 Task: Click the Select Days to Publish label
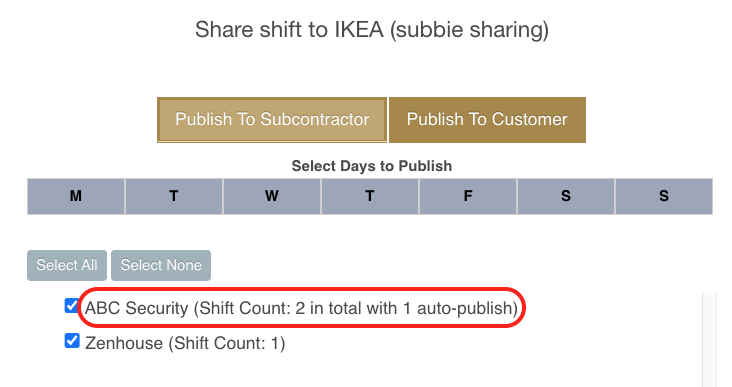click(372, 166)
